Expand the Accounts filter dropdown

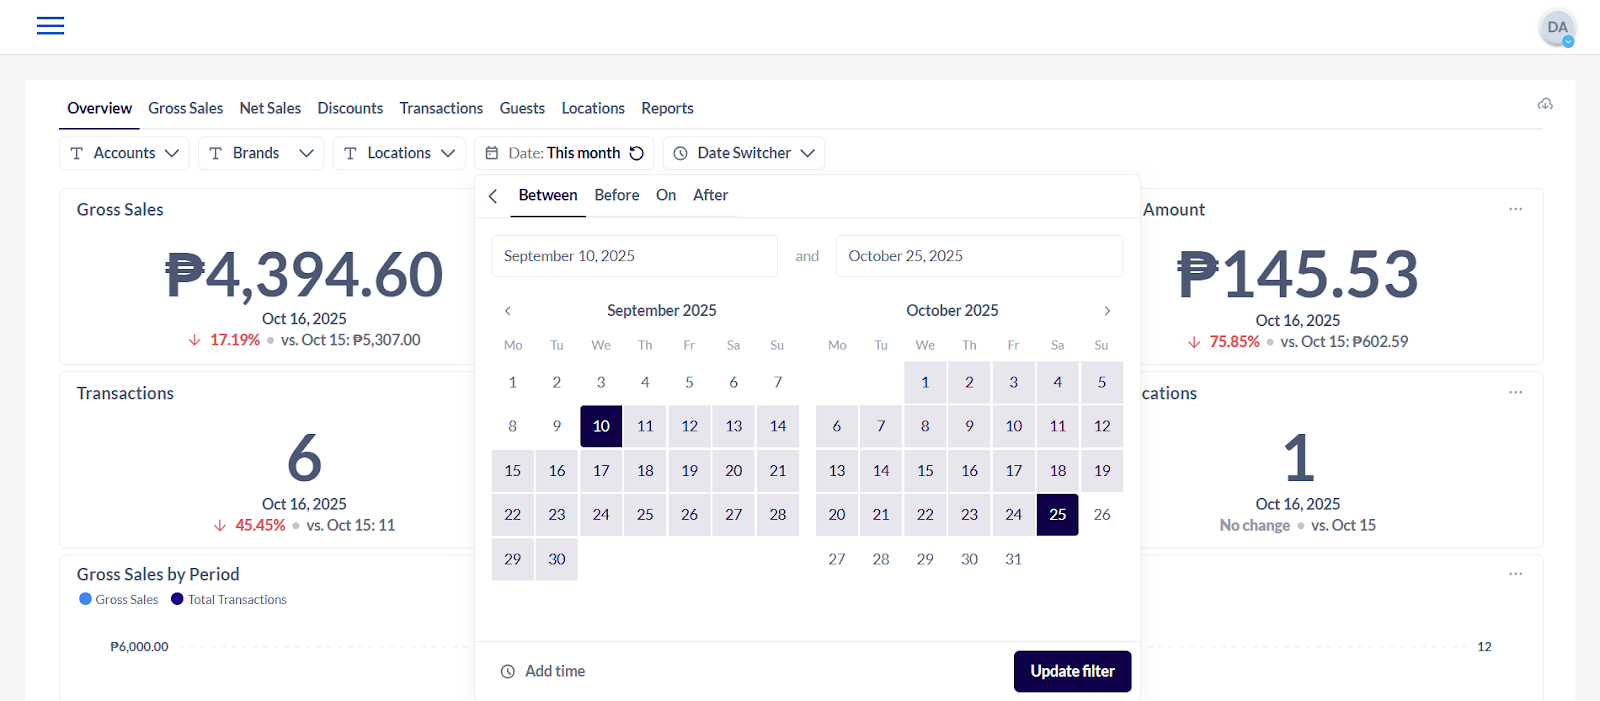124,153
